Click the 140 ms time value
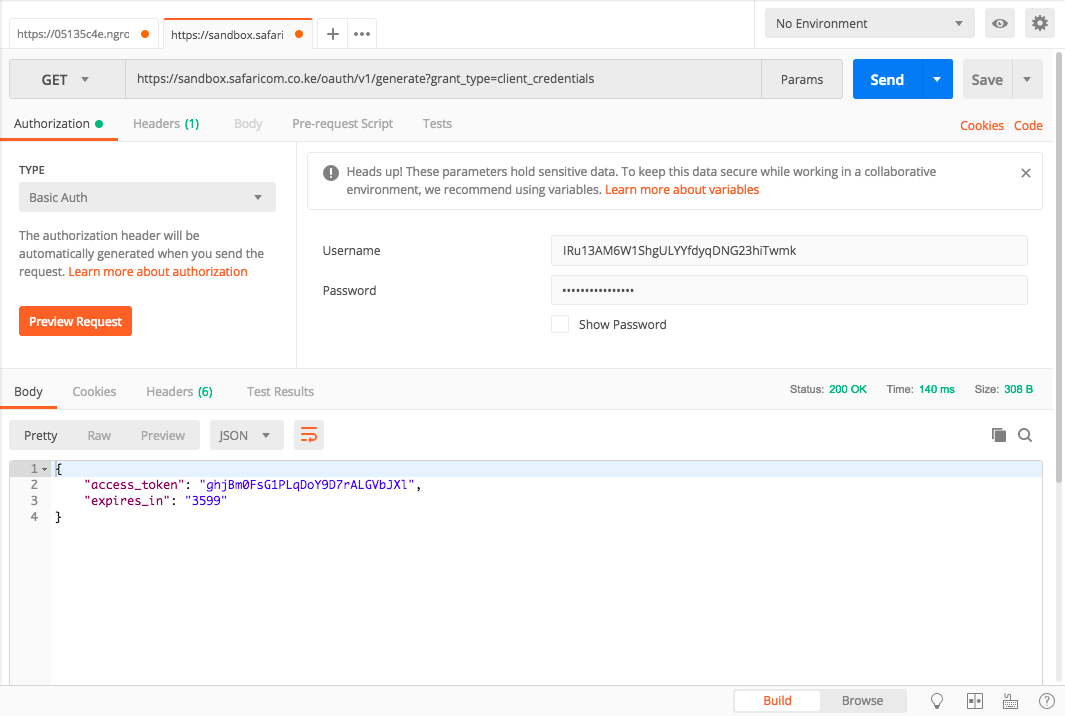Viewport: 1065px width, 716px height. pyautogui.click(x=937, y=389)
